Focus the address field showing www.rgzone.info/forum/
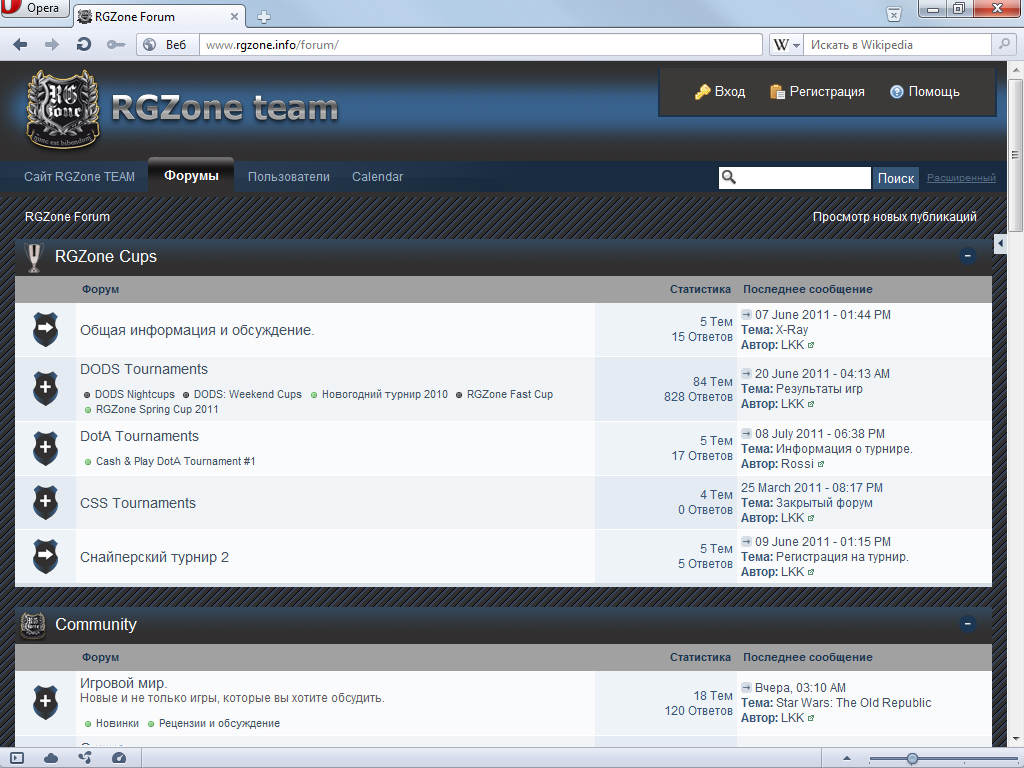 pos(481,44)
